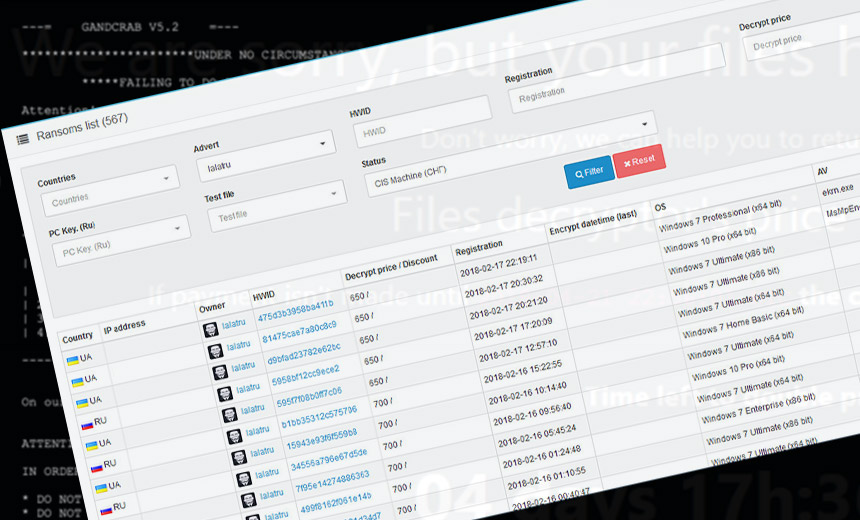This screenshot has height=520, width=860.
Task: Click owner avatar in row b1bb35312c575706
Action: click(234, 436)
